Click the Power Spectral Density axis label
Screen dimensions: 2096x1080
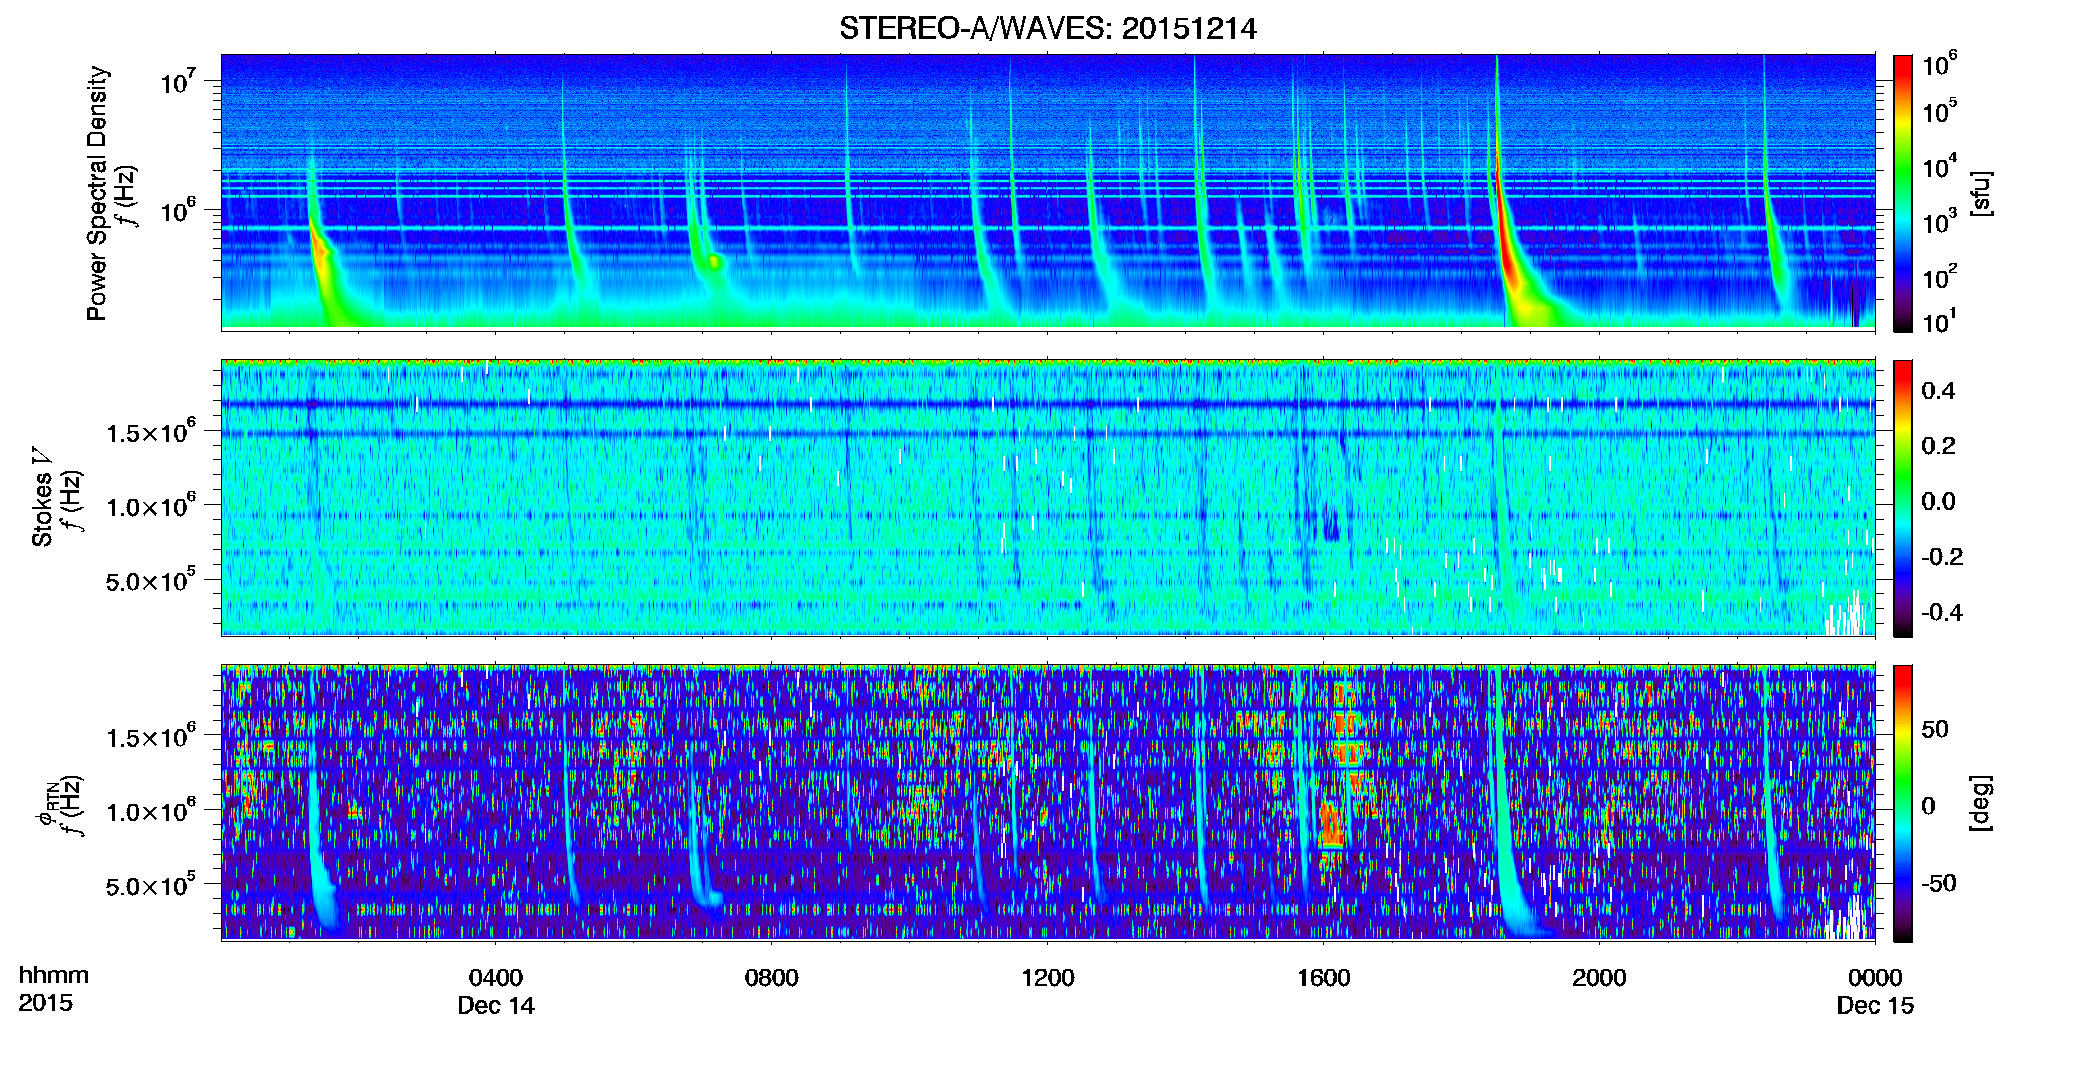pos(97,193)
